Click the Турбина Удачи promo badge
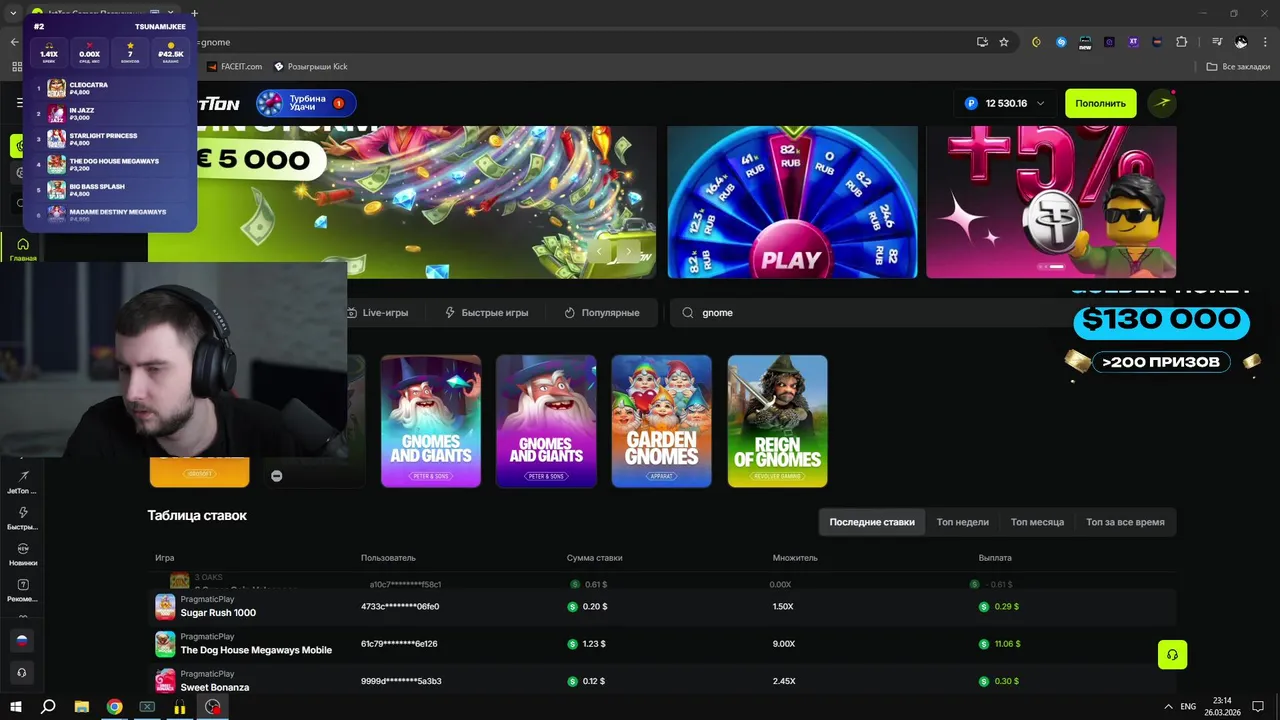 [306, 103]
